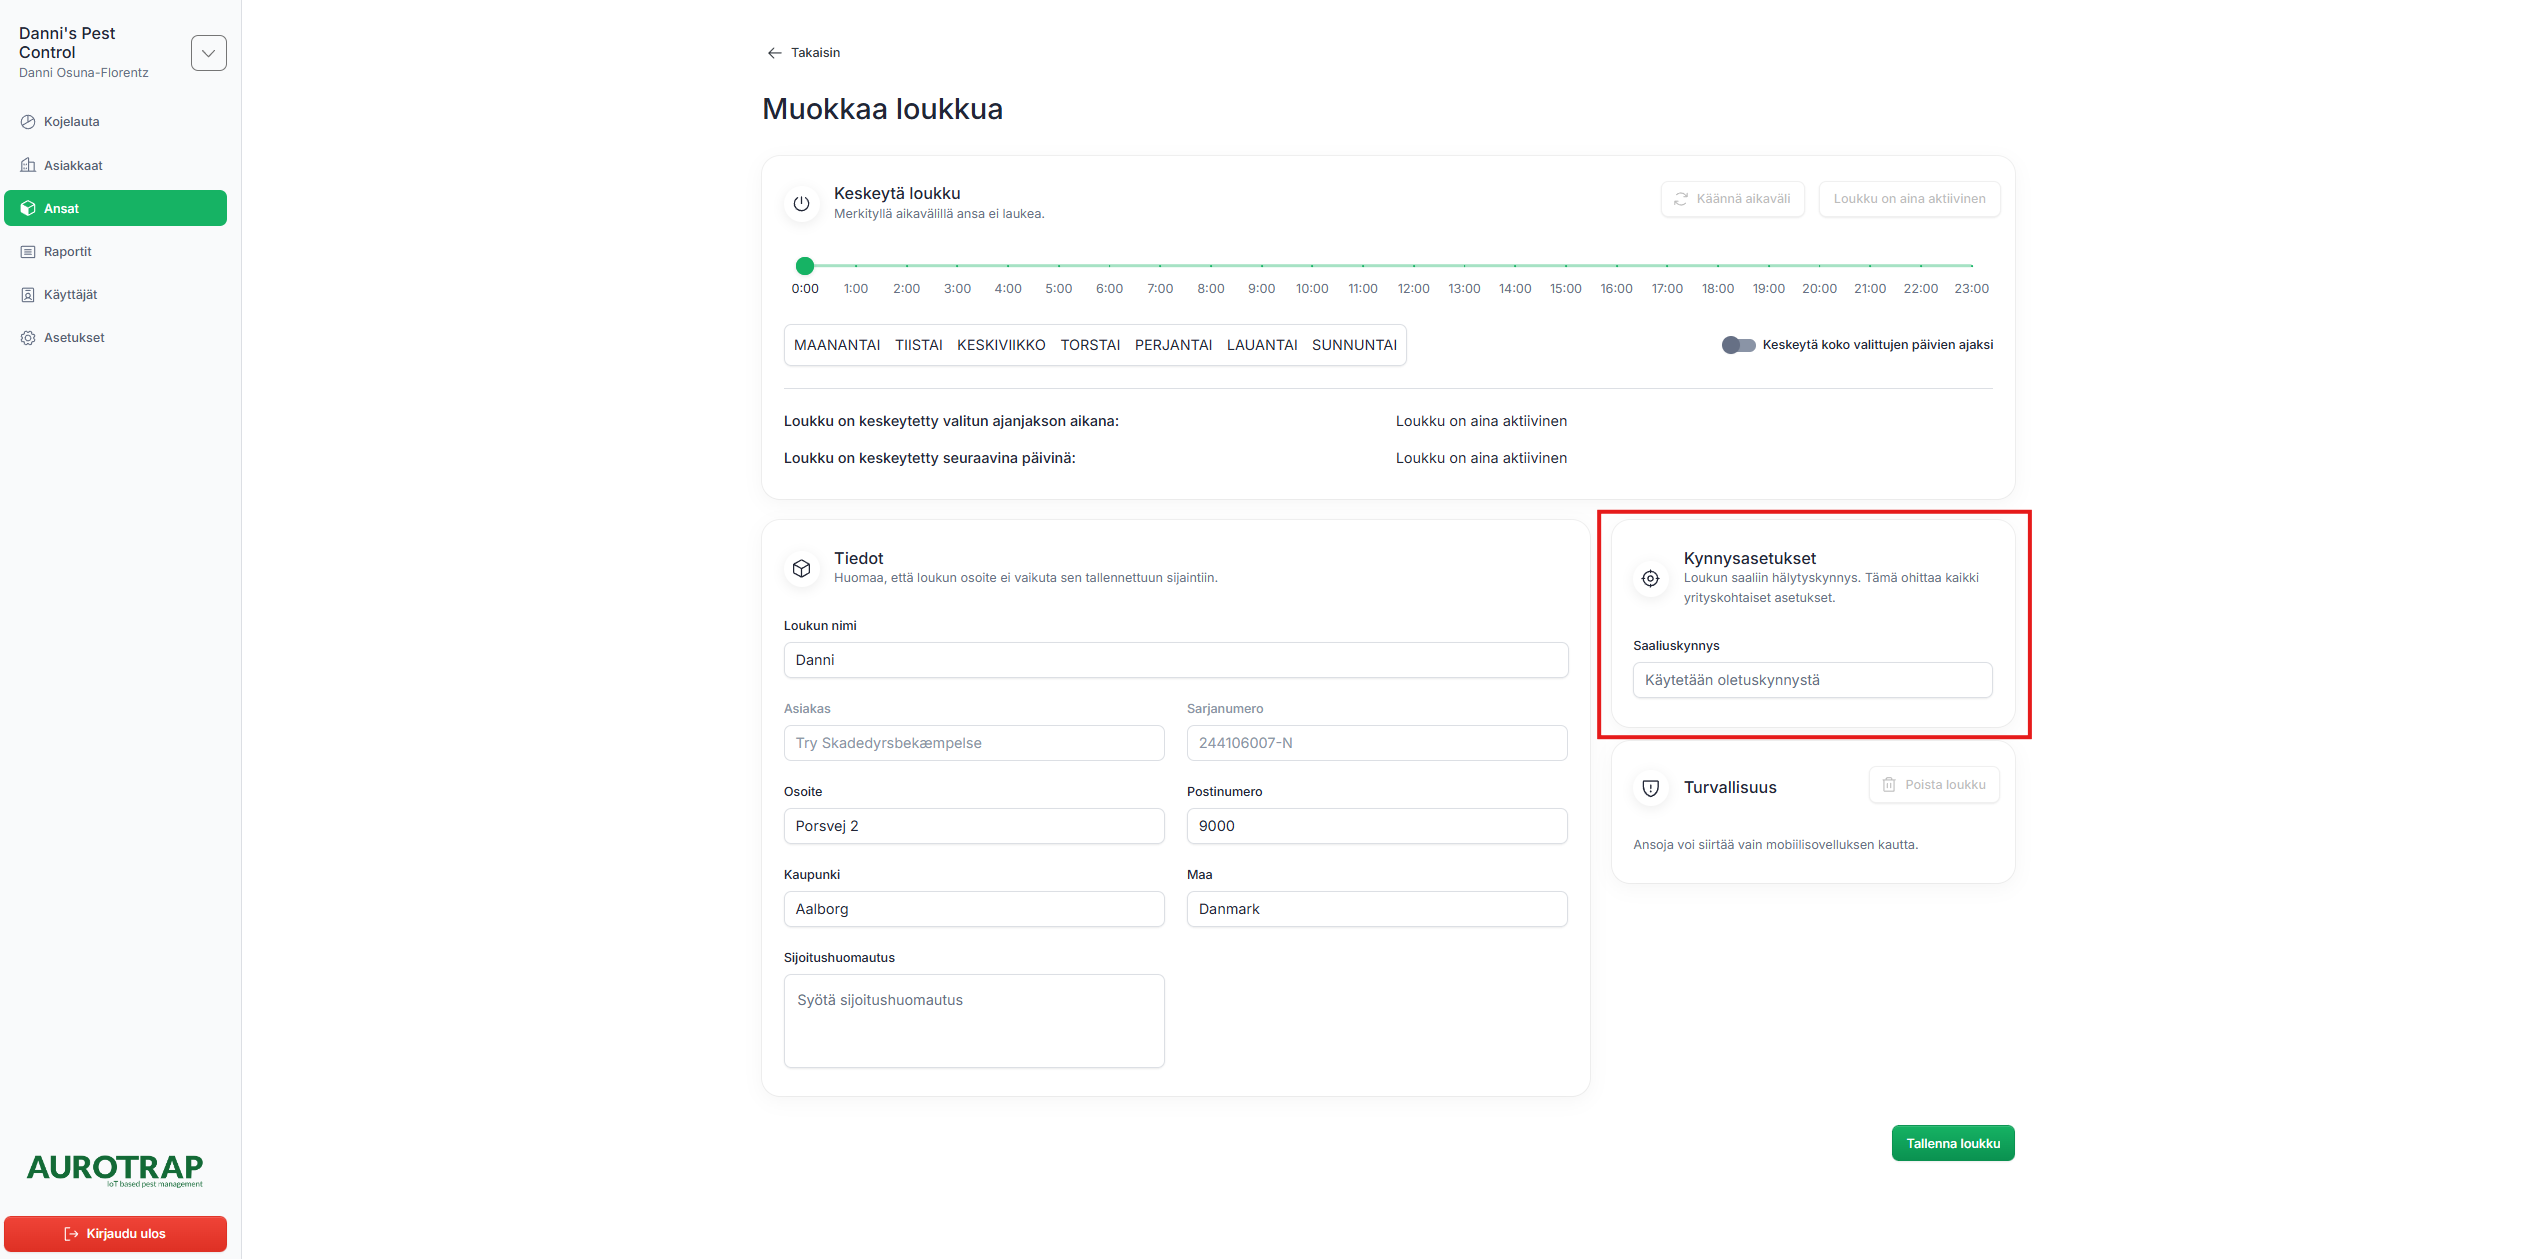This screenshot has width=2528, height=1259.
Task: Click the Asiakkaat building icon
Action: coord(28,165)
